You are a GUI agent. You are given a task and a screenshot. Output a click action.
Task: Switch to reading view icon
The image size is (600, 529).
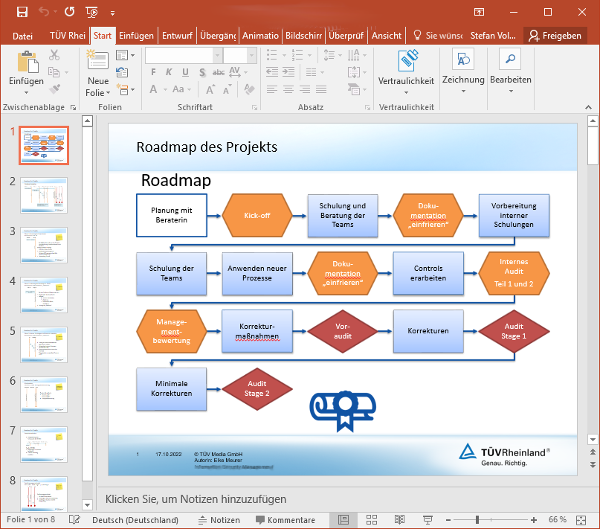click(x=398, y=520)
